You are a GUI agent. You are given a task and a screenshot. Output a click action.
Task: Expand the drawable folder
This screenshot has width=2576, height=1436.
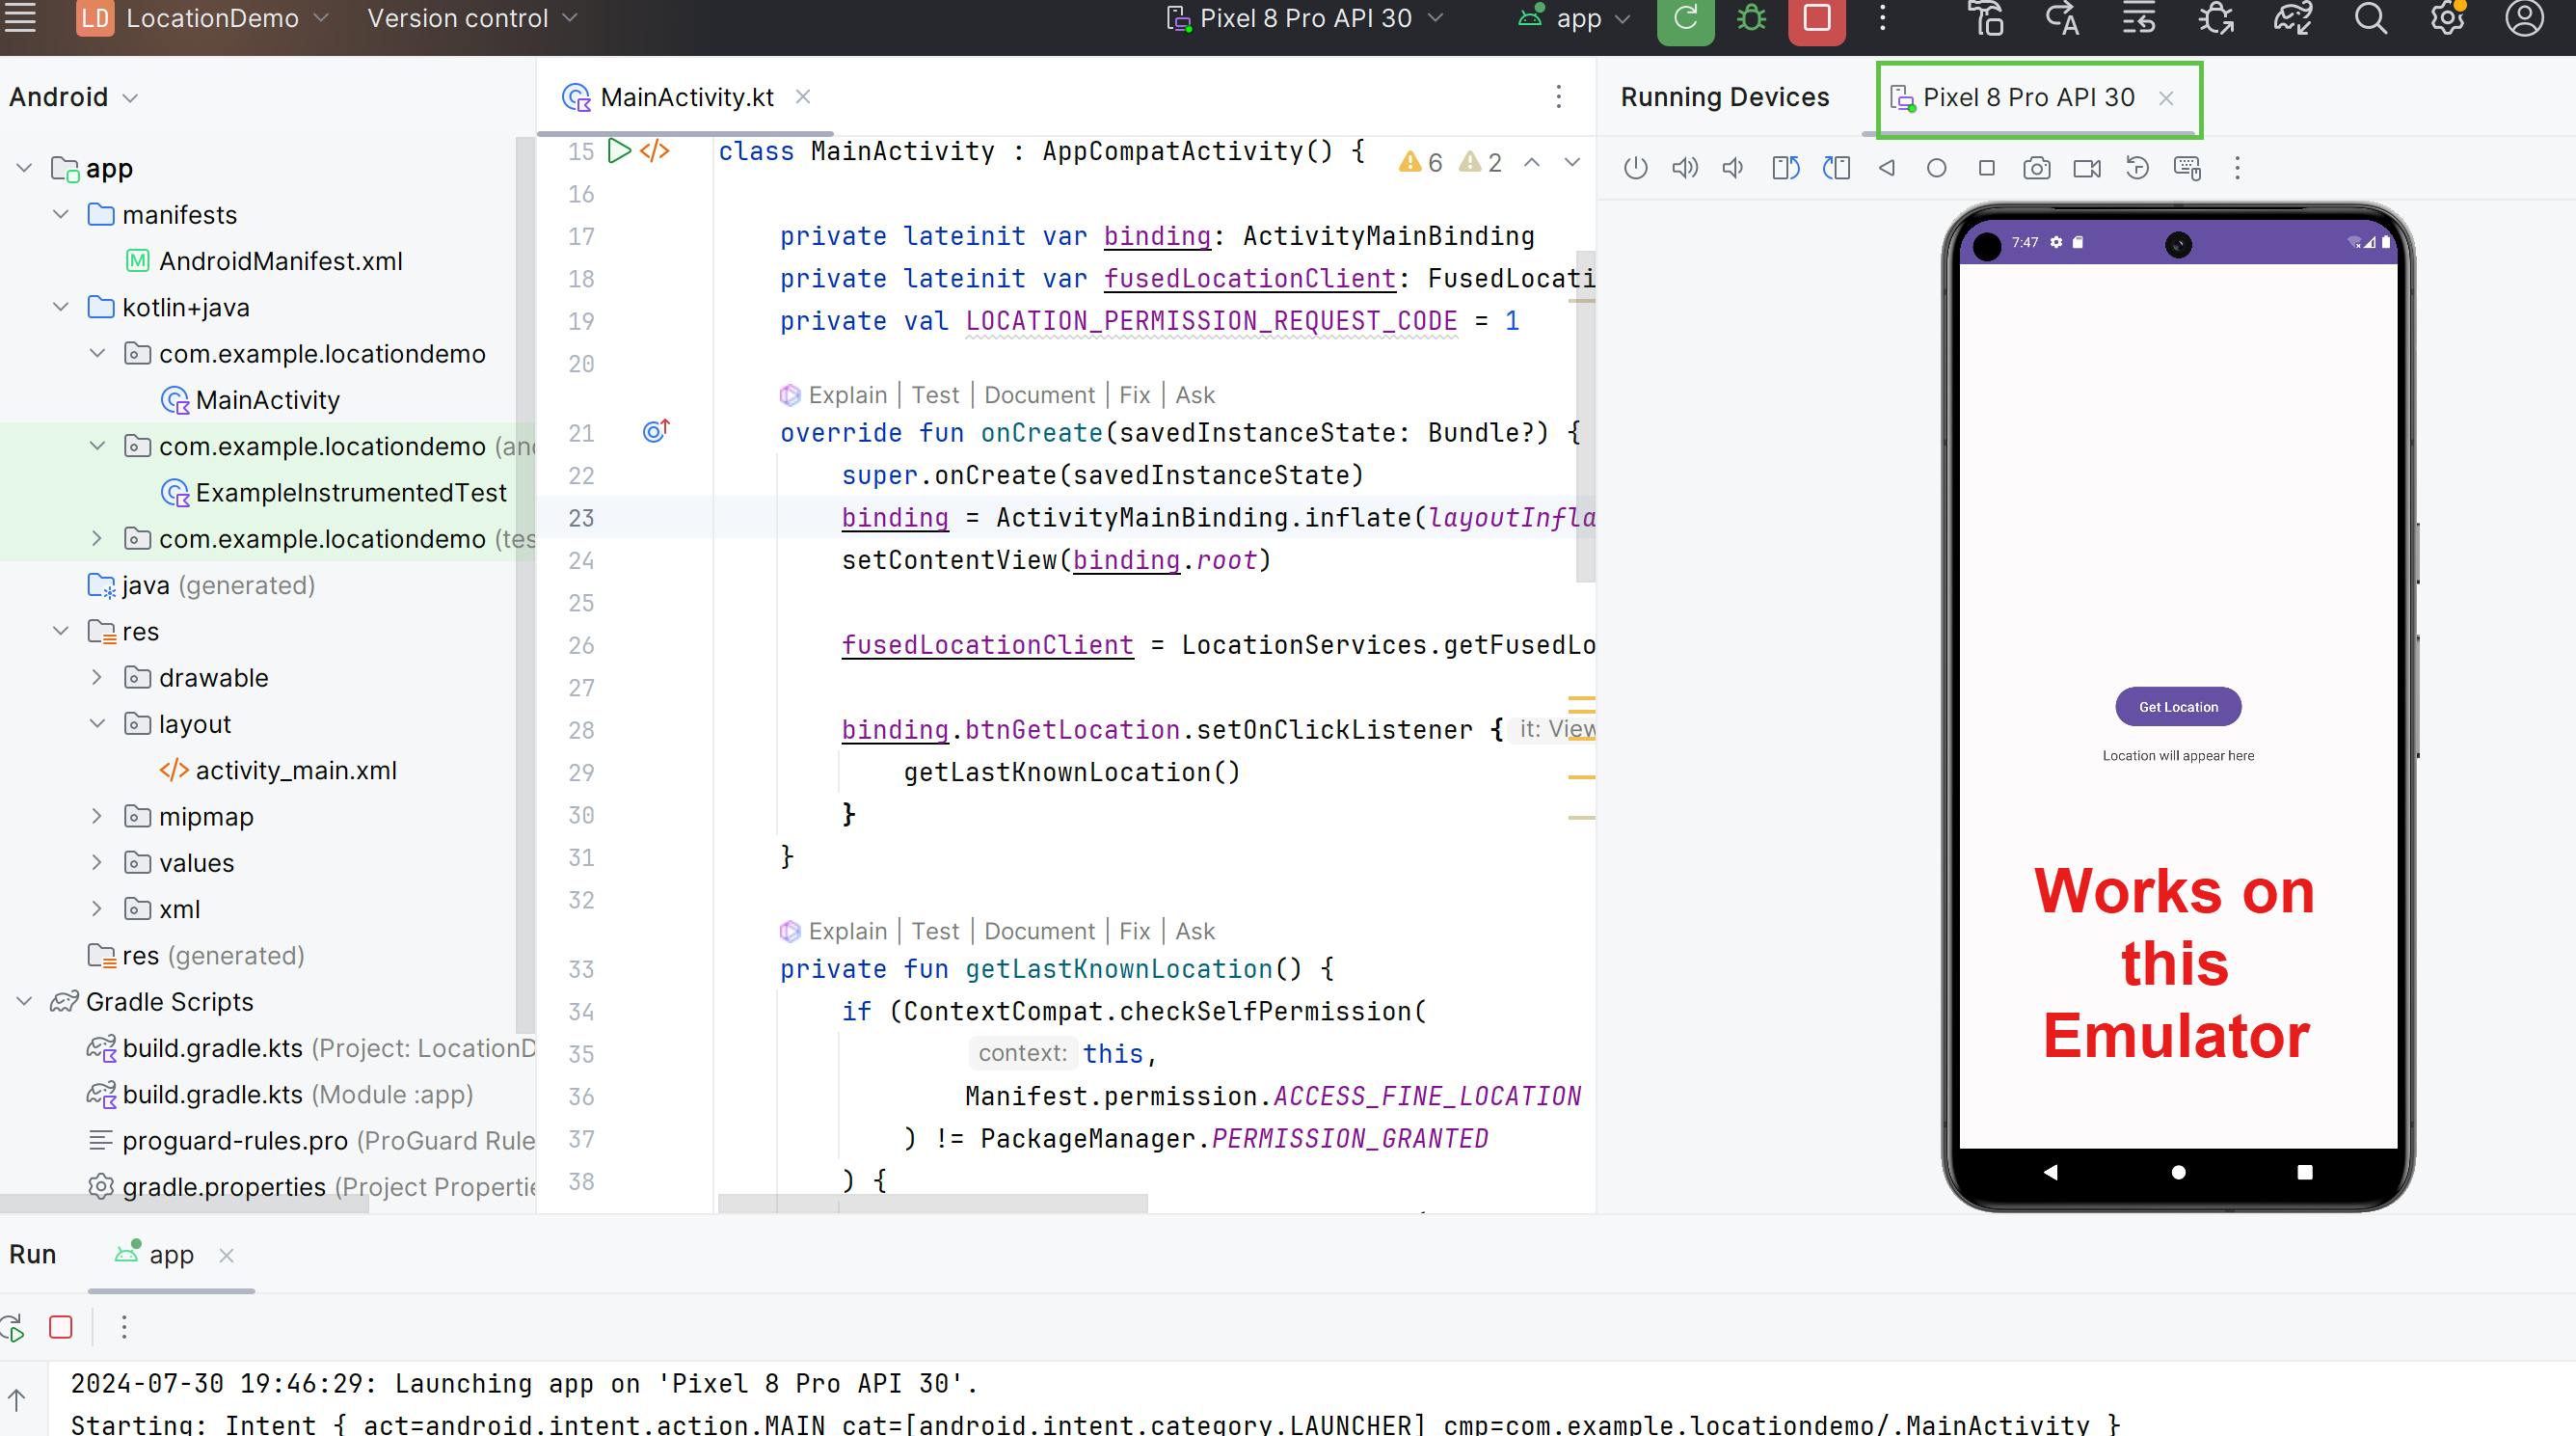click(x=97, y=677)
